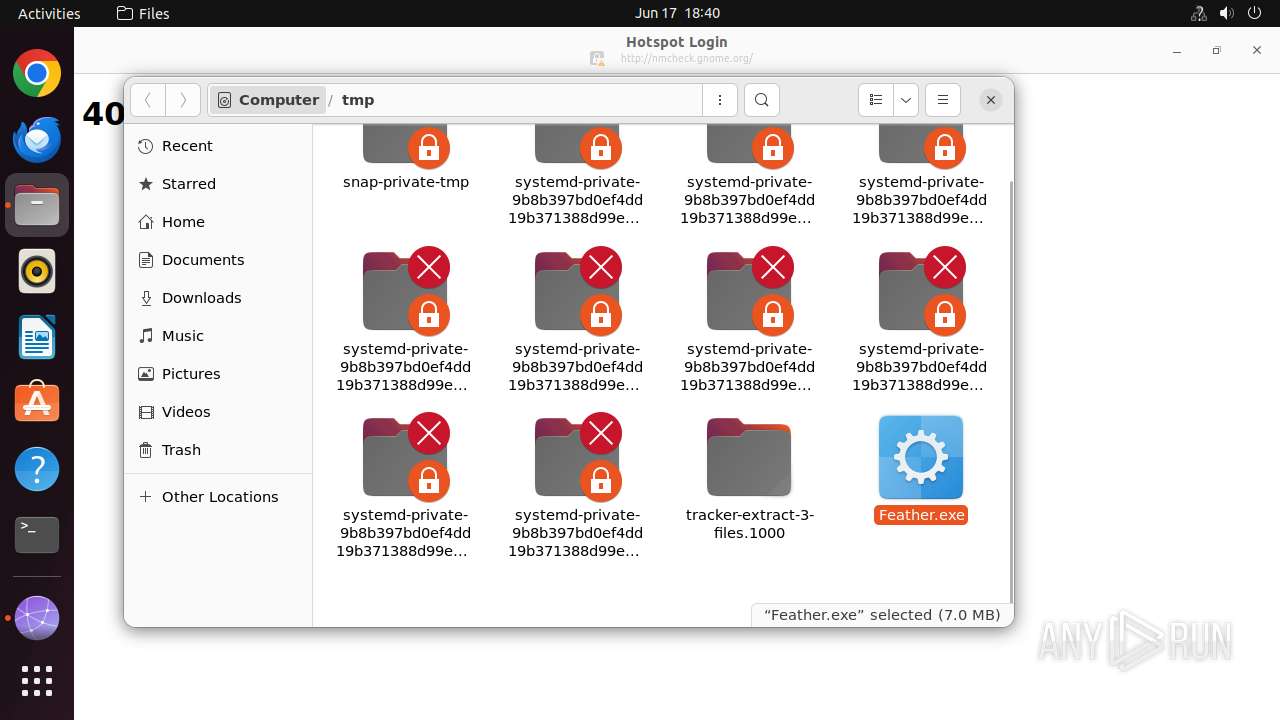This screenshot has height=720, width=1280.
Task: Click the tracker-extract-3-files.1000 name label
Action: (x=749, y=524)
